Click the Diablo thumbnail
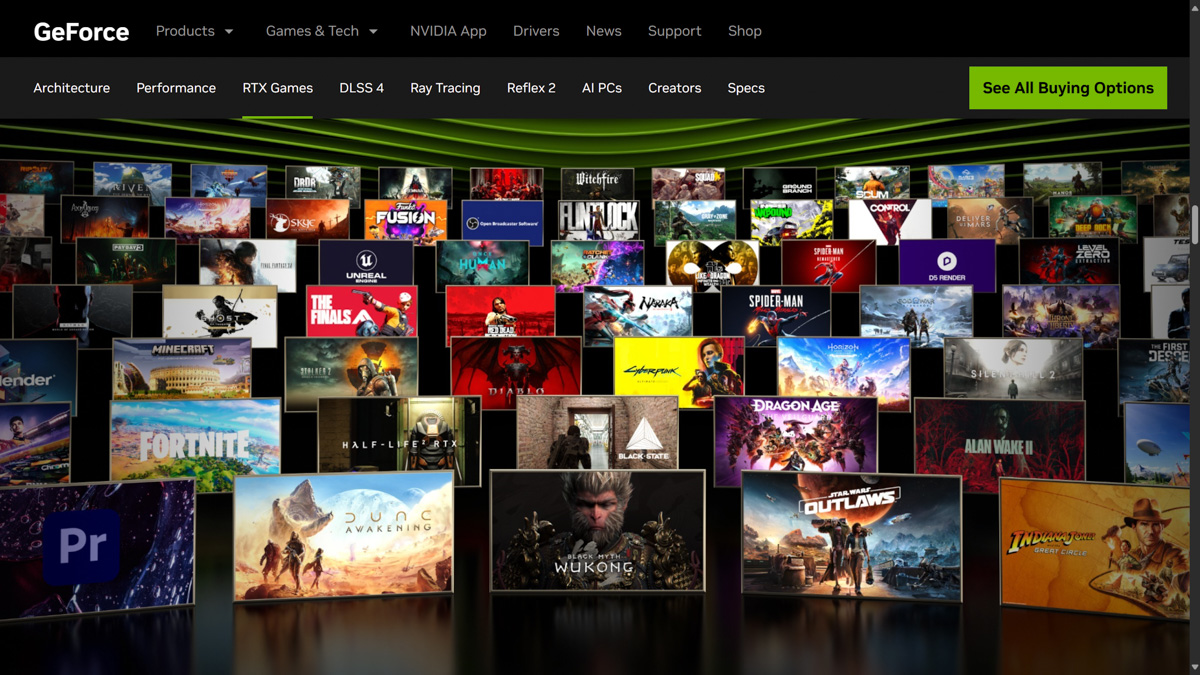 point(515,370)
